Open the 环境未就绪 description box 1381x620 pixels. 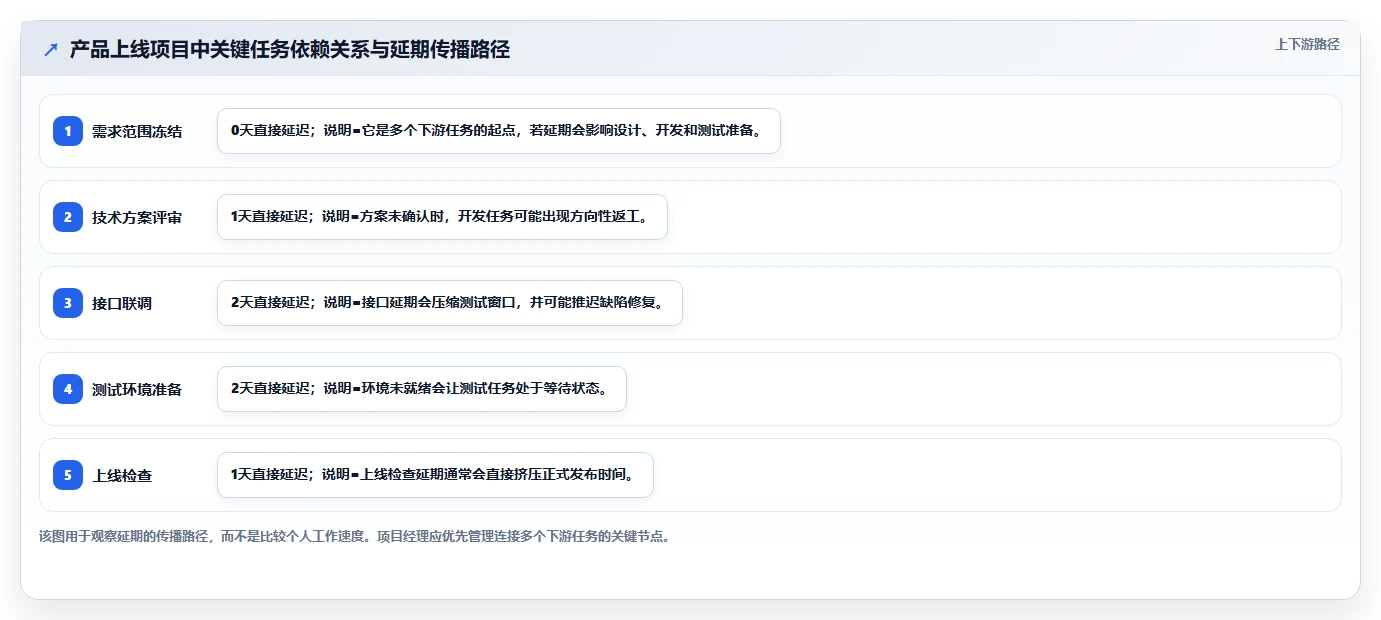click(422, 389)
